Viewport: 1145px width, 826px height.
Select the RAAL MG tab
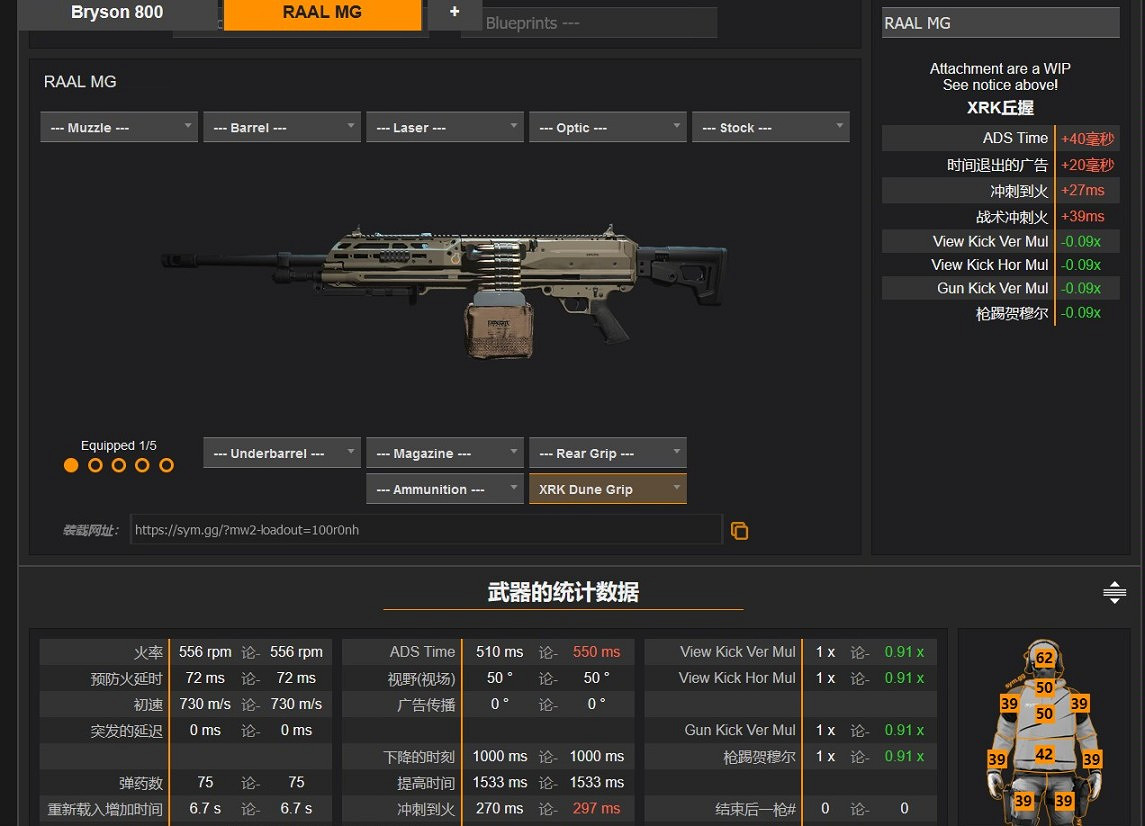(x=322, y=14)
